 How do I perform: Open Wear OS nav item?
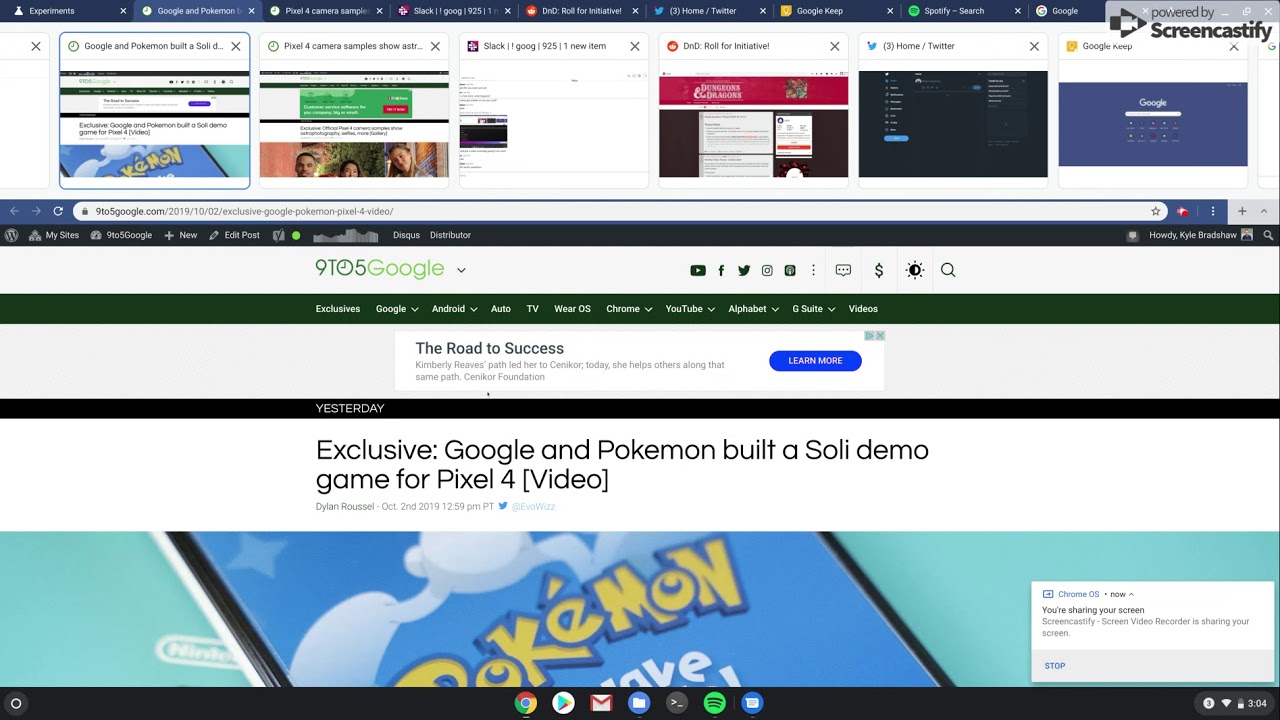(572, 309)
